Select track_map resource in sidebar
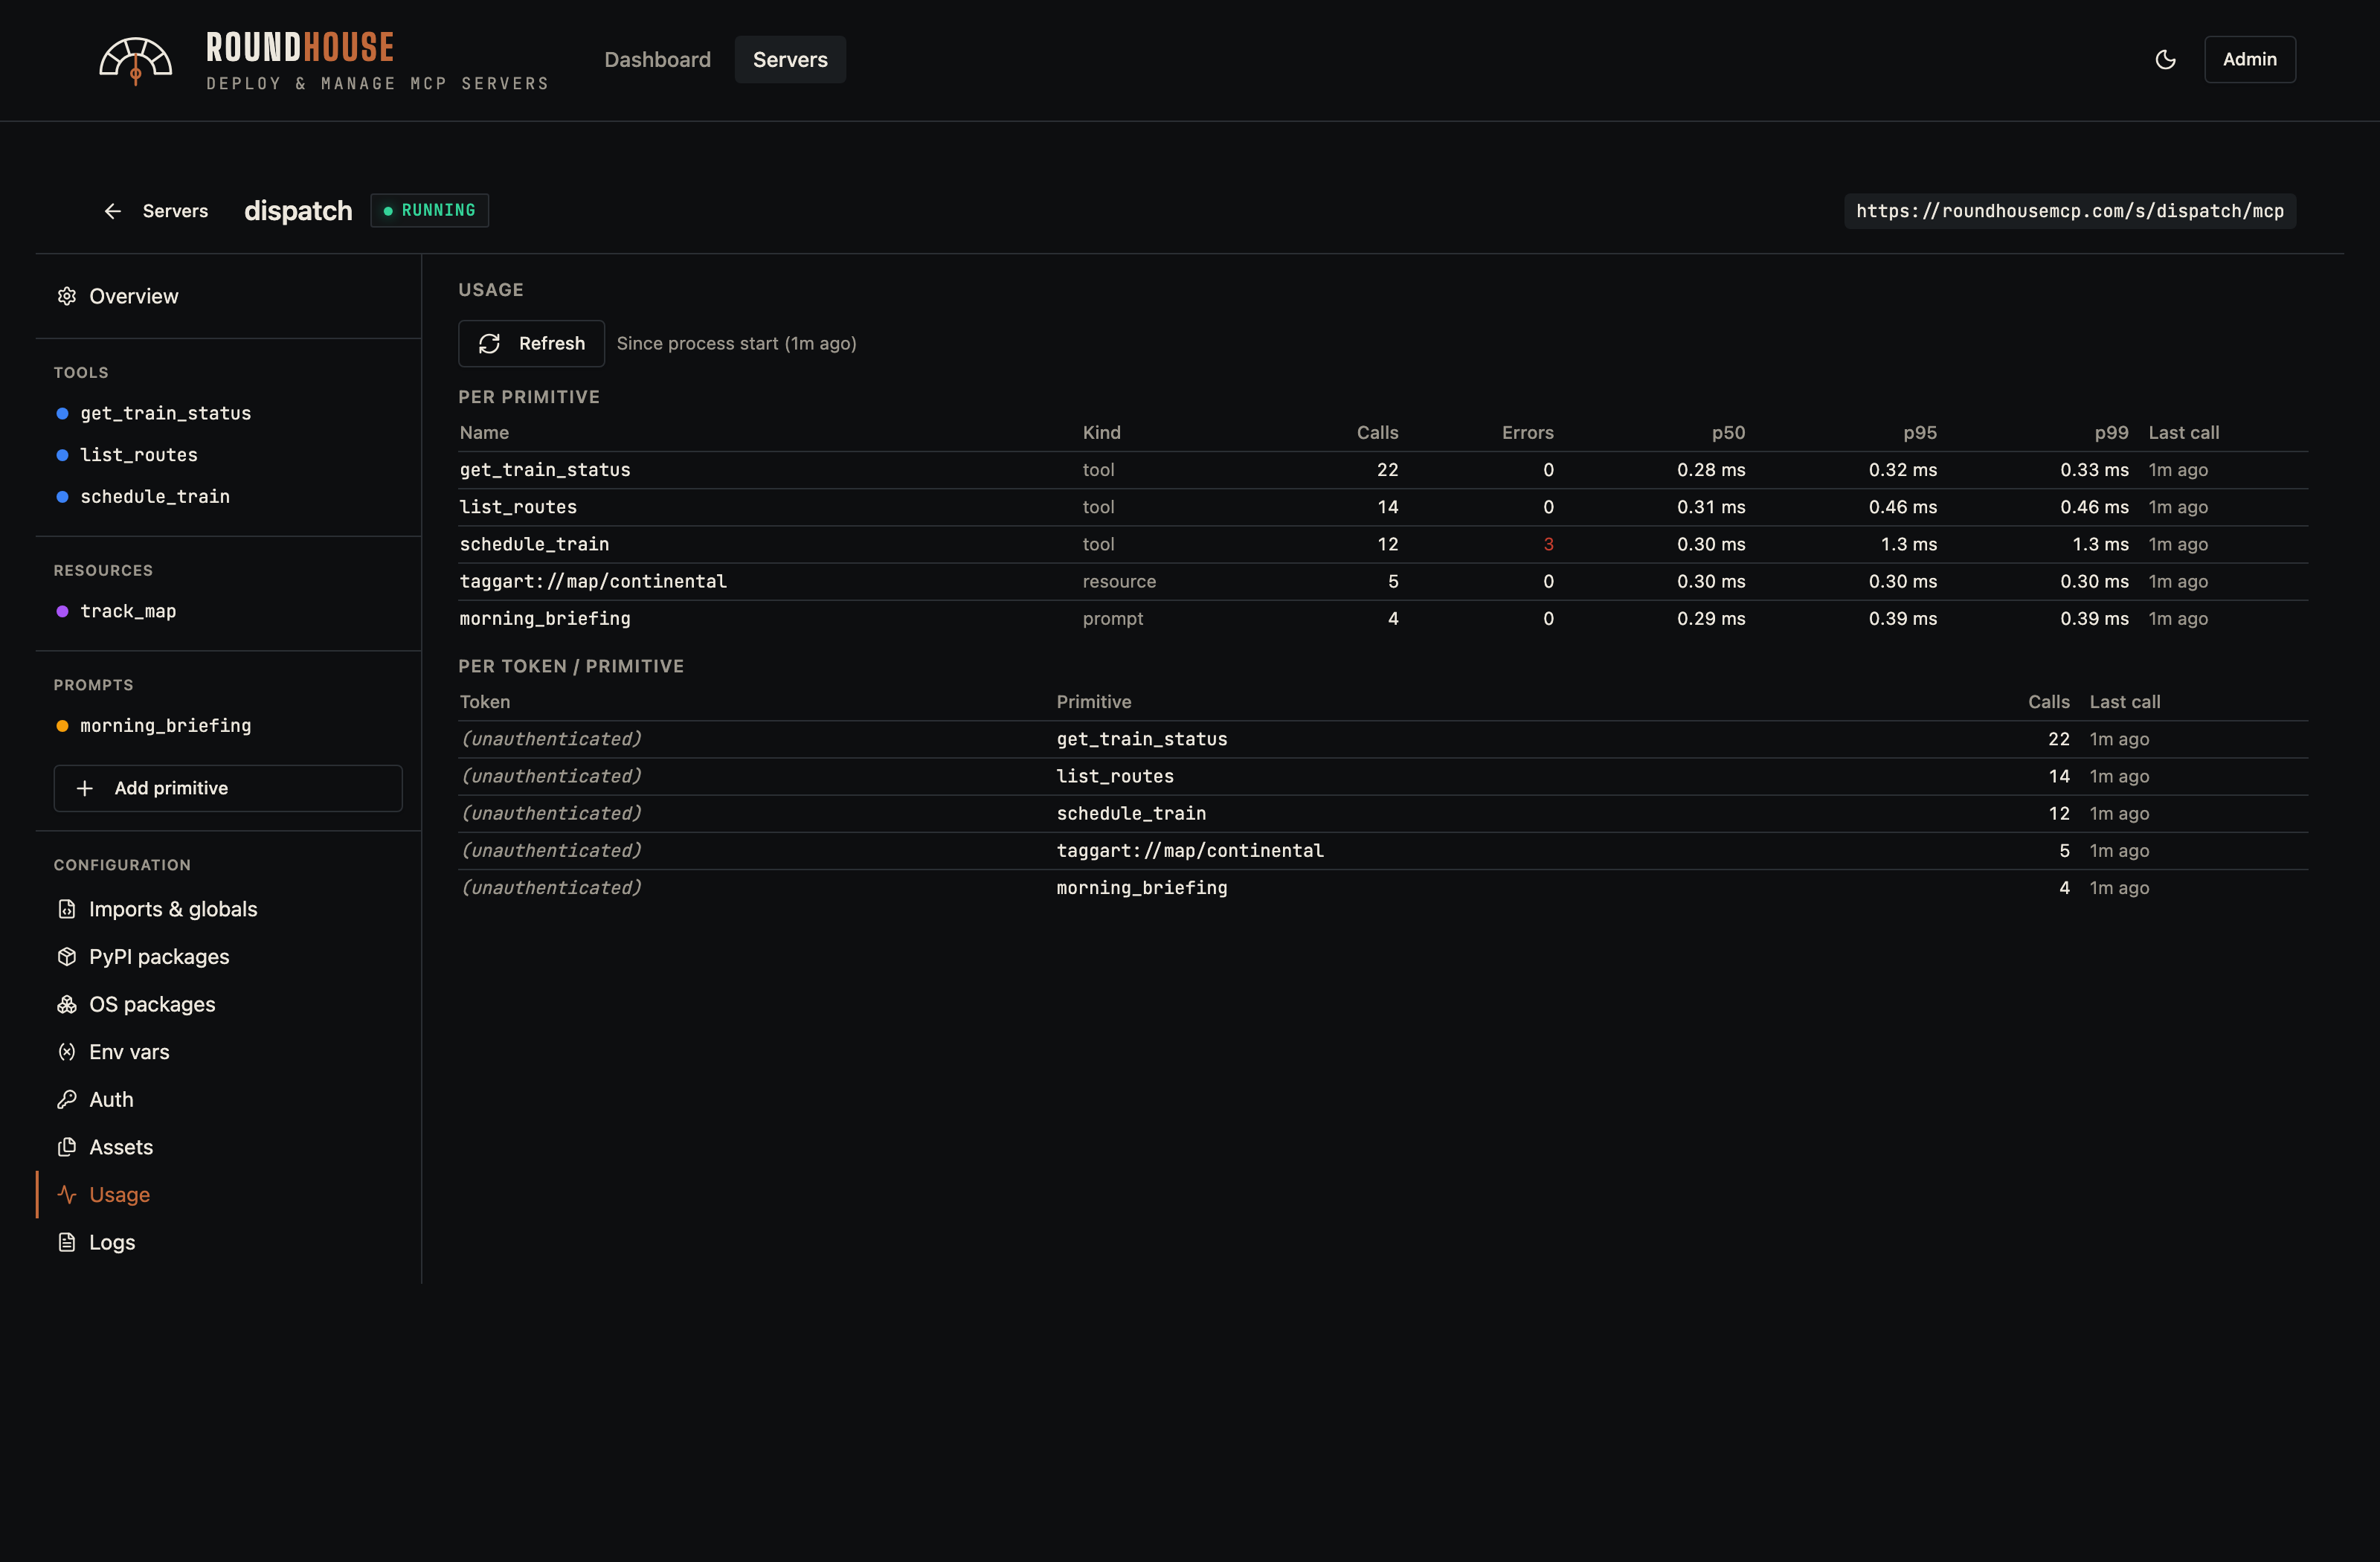2380x1562 pixels. [128, 611]
